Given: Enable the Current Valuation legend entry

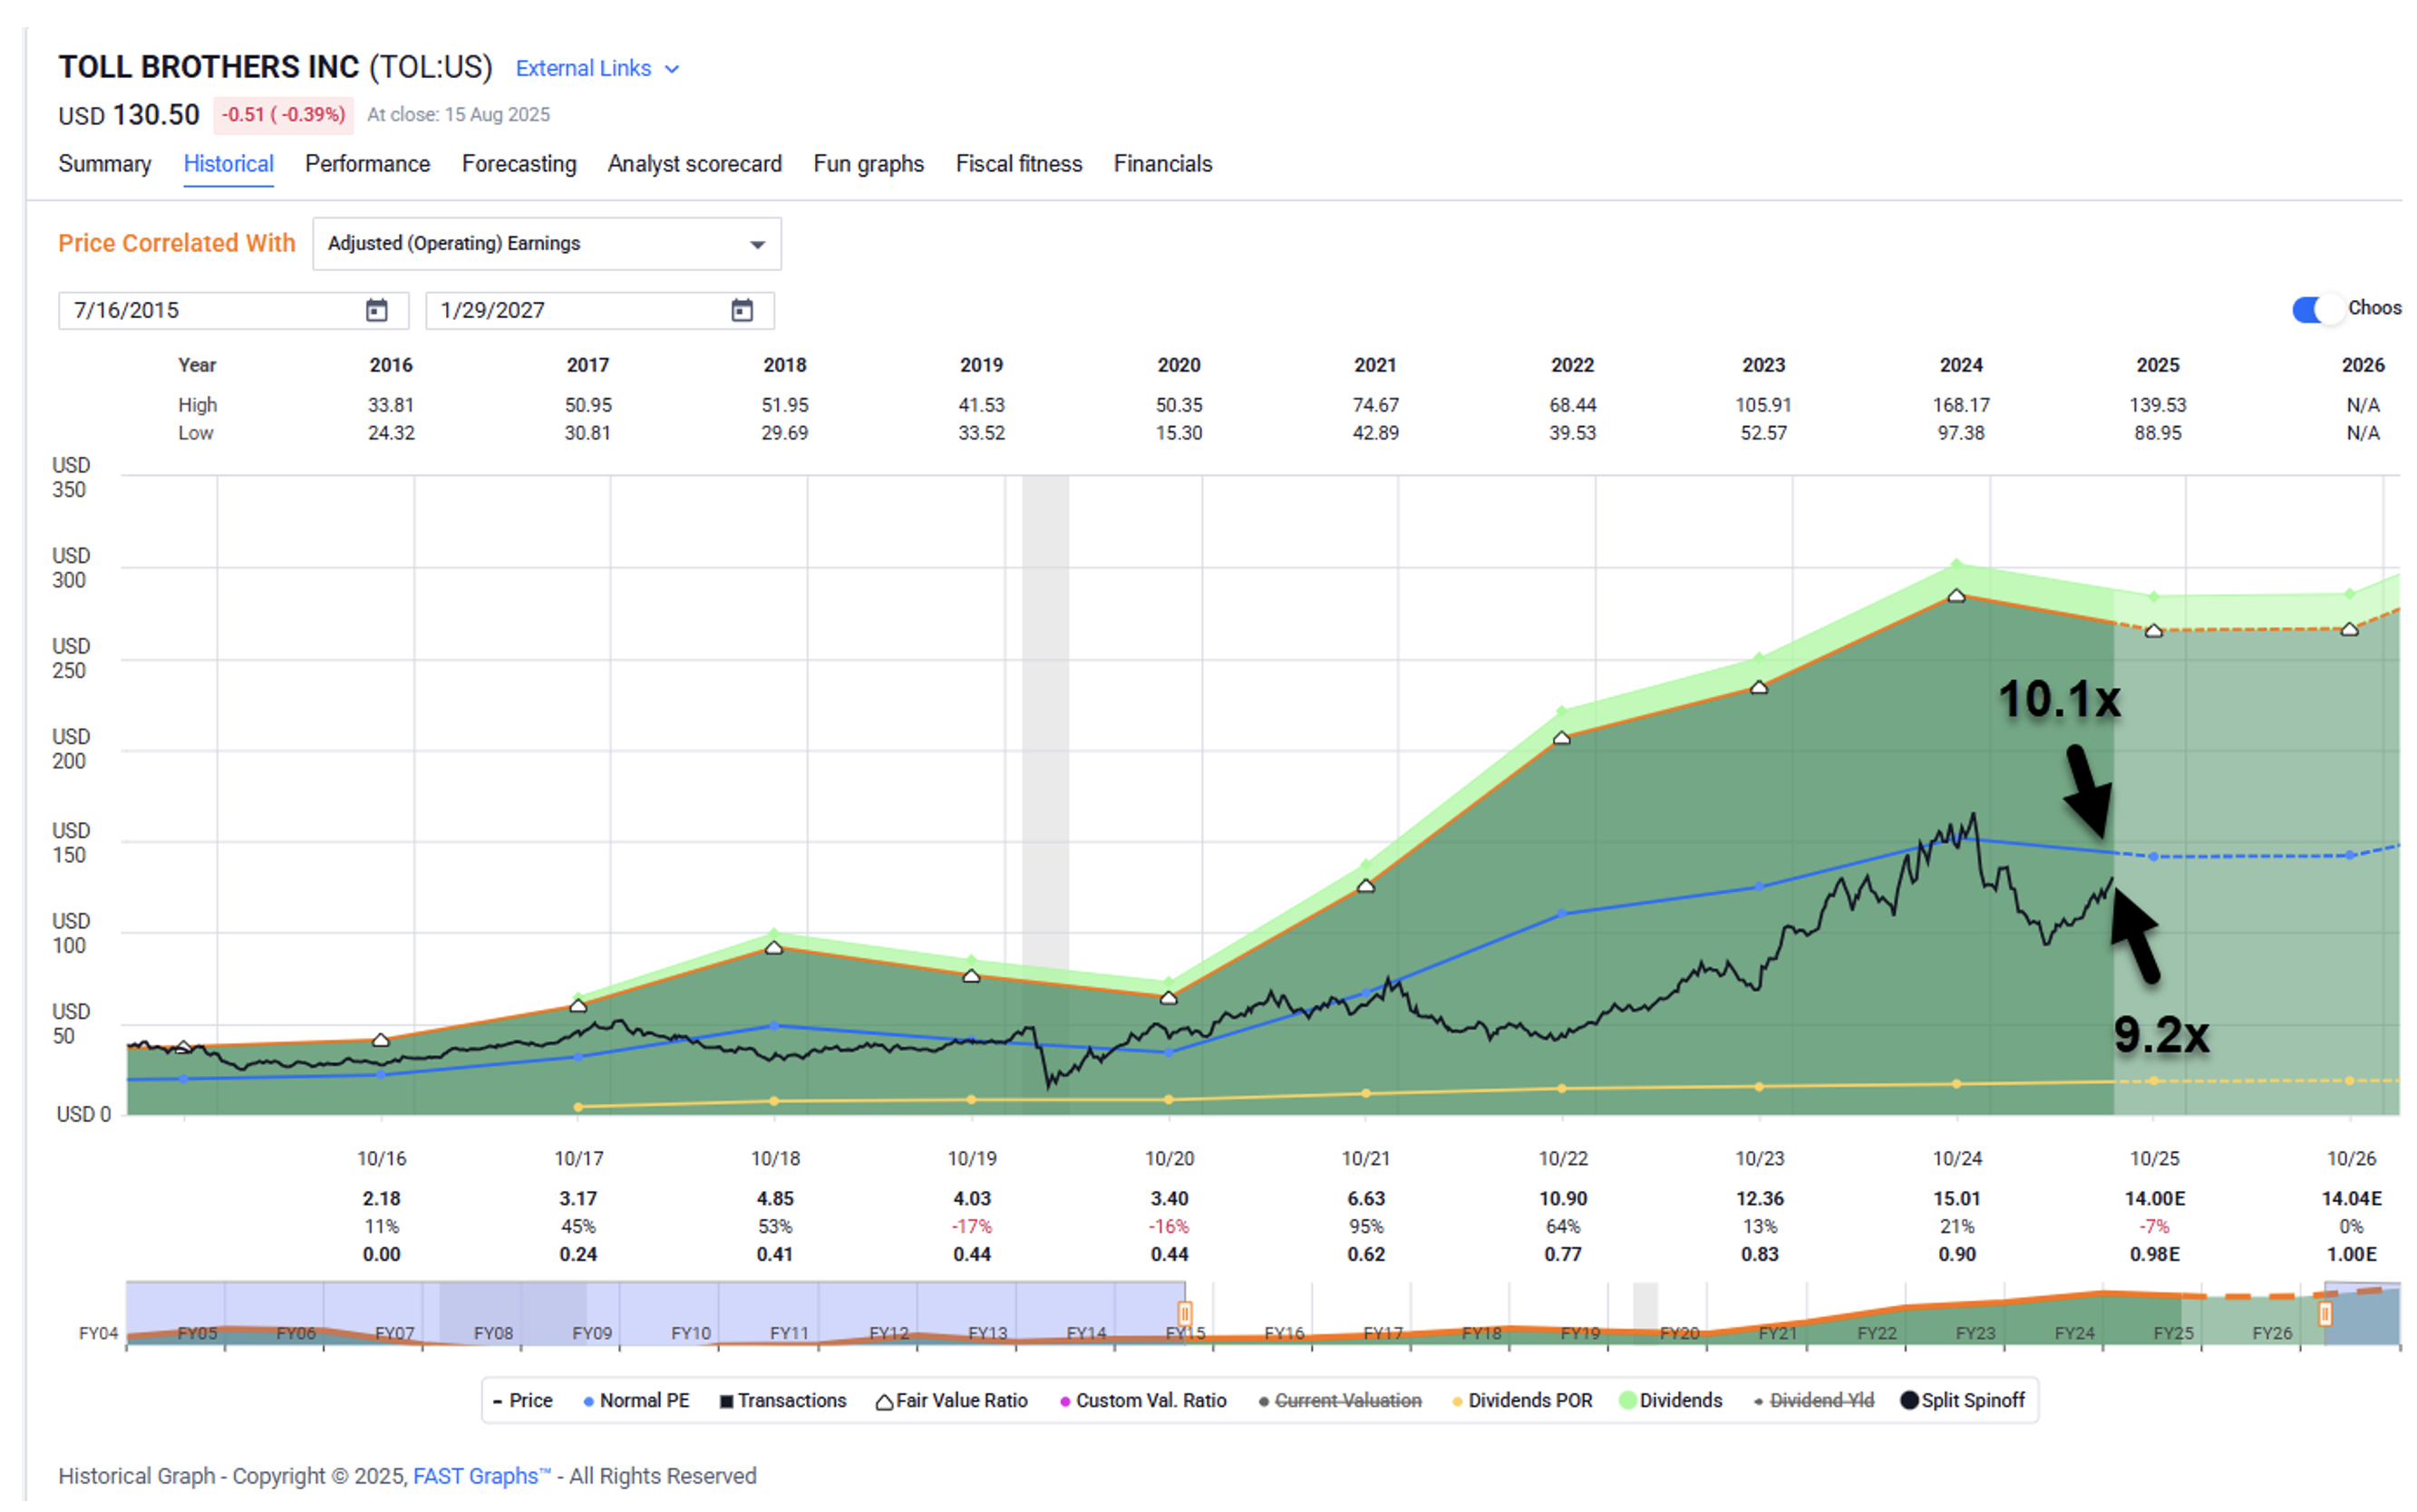Looking at the screenshot, I should 1339,1400.
